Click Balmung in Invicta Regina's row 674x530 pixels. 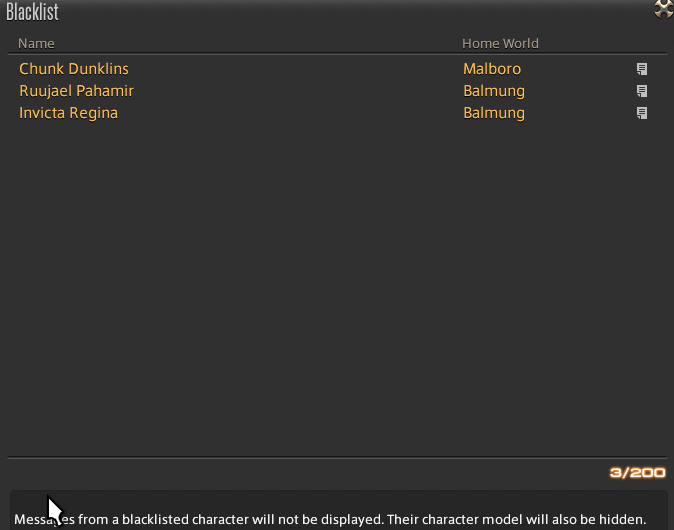494,113
